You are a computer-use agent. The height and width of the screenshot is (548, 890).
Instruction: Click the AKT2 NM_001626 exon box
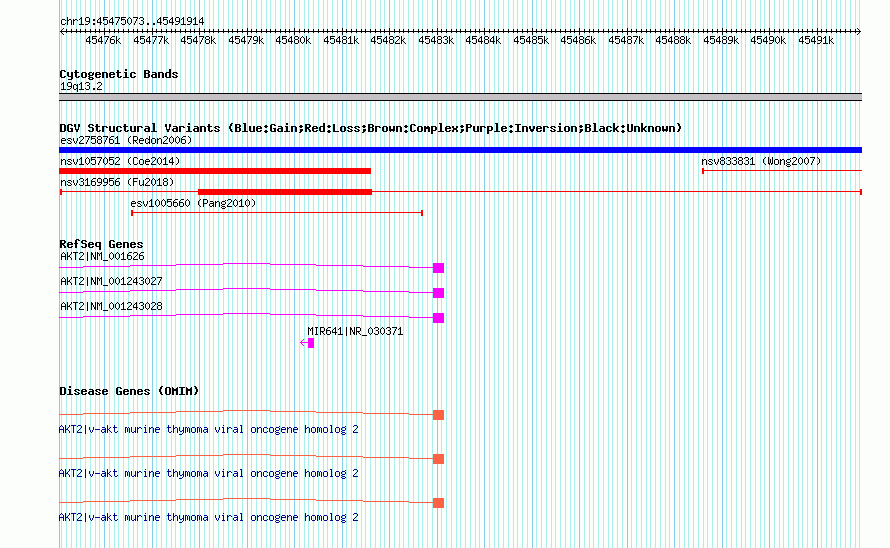(438, 268)
